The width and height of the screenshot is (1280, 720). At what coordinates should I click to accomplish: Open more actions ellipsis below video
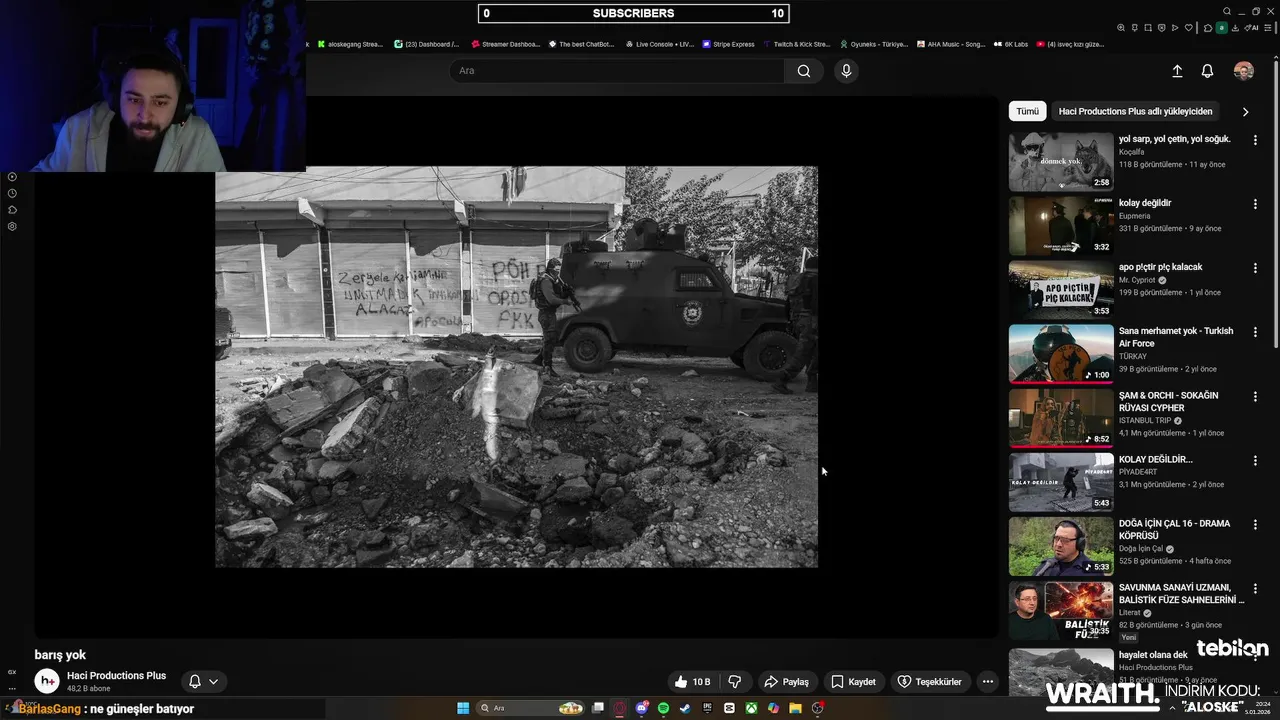point(987,682)
